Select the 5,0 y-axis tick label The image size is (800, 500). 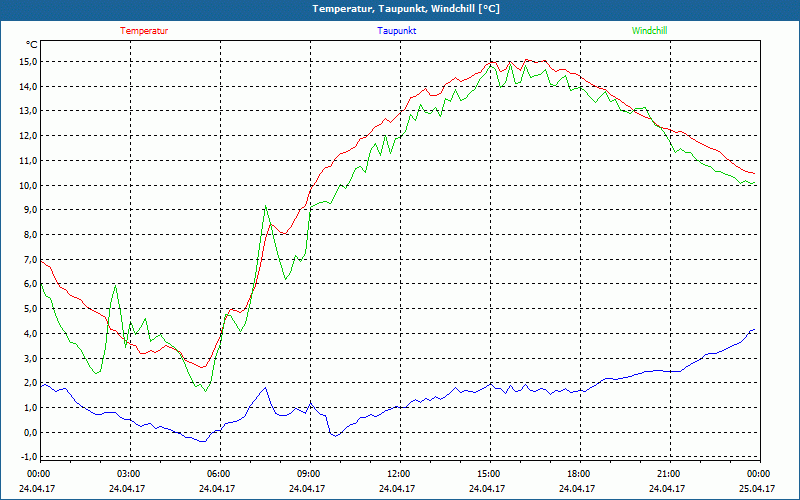29,309
